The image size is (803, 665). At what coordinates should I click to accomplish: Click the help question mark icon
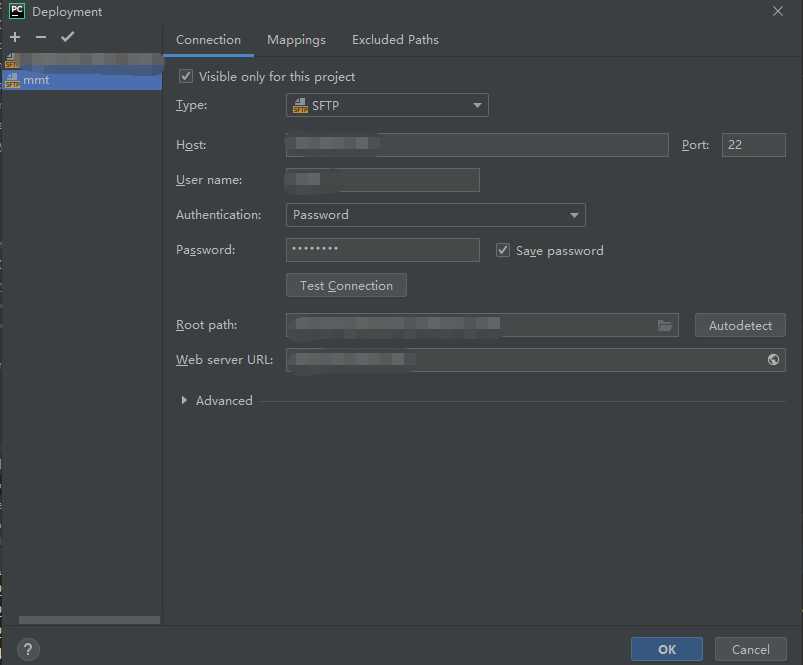[28, 649]
